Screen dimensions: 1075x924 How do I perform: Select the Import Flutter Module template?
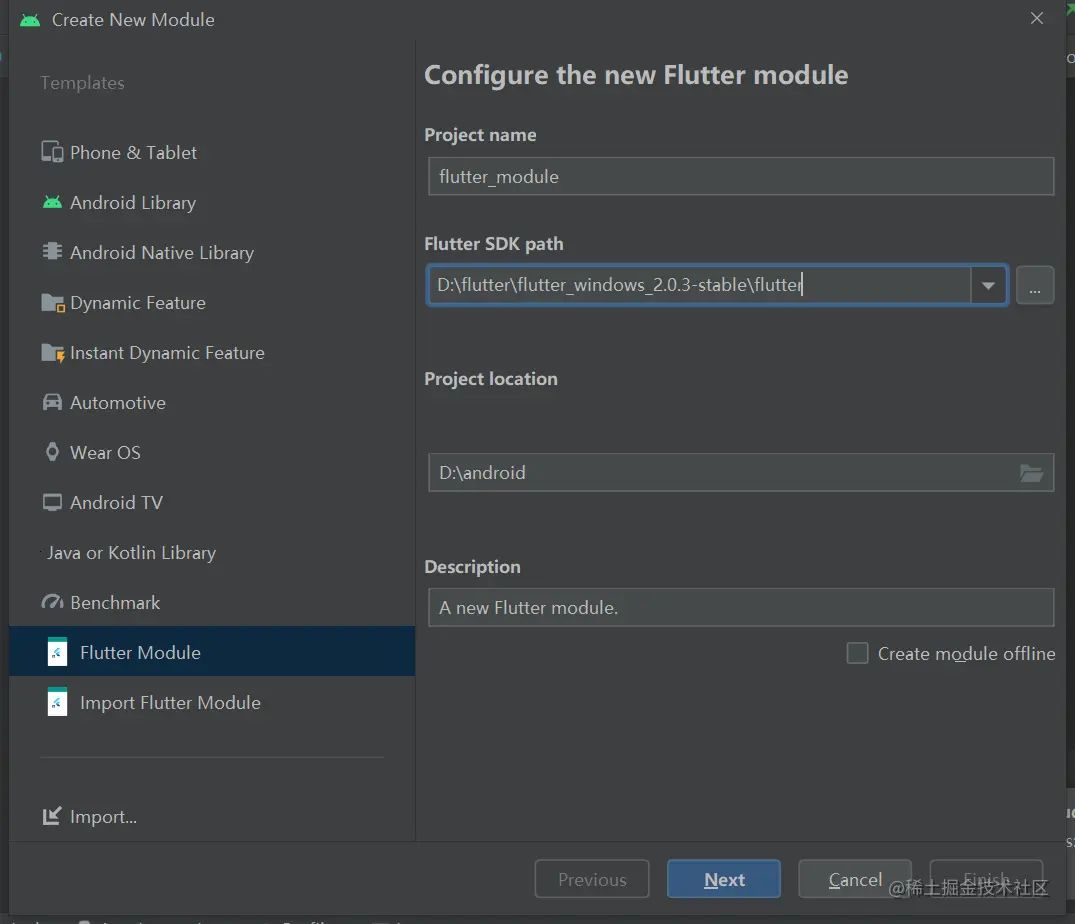tap(170, 702)
